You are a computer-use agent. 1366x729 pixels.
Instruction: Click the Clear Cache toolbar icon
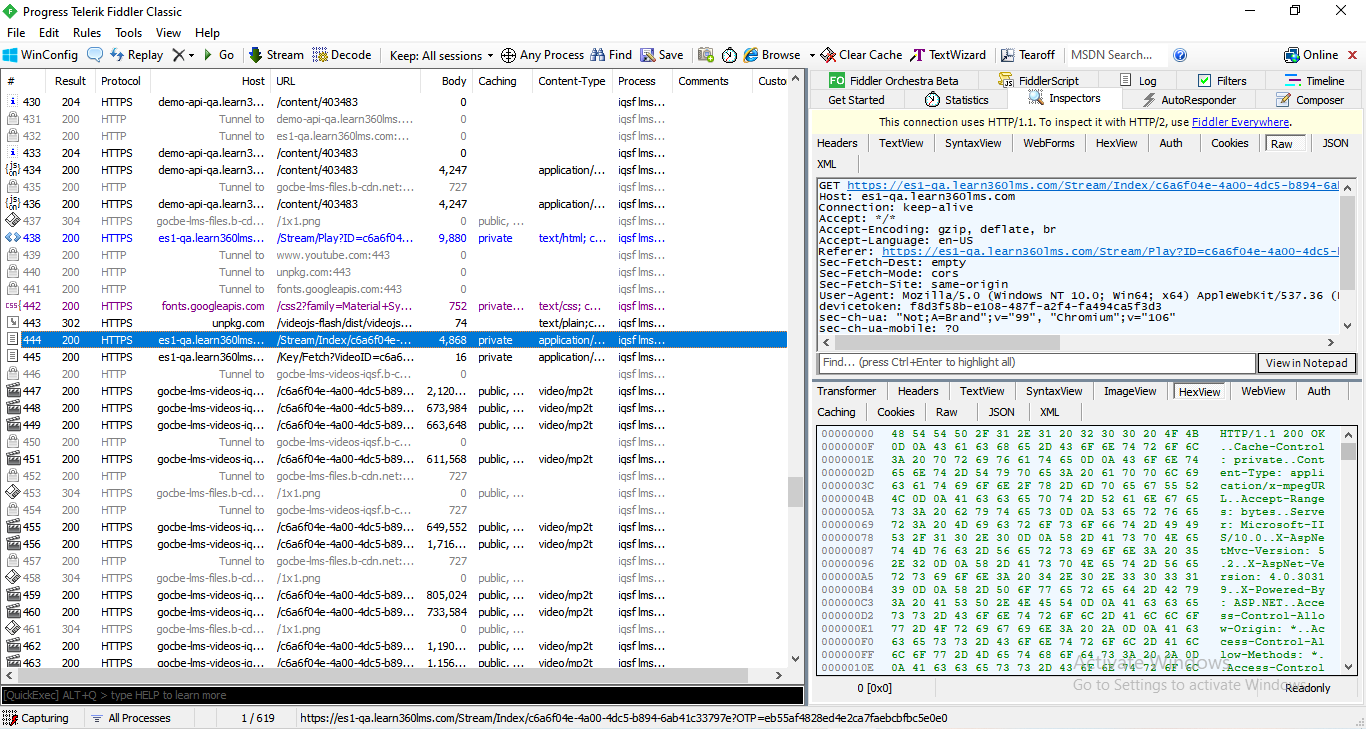point(861,55)
